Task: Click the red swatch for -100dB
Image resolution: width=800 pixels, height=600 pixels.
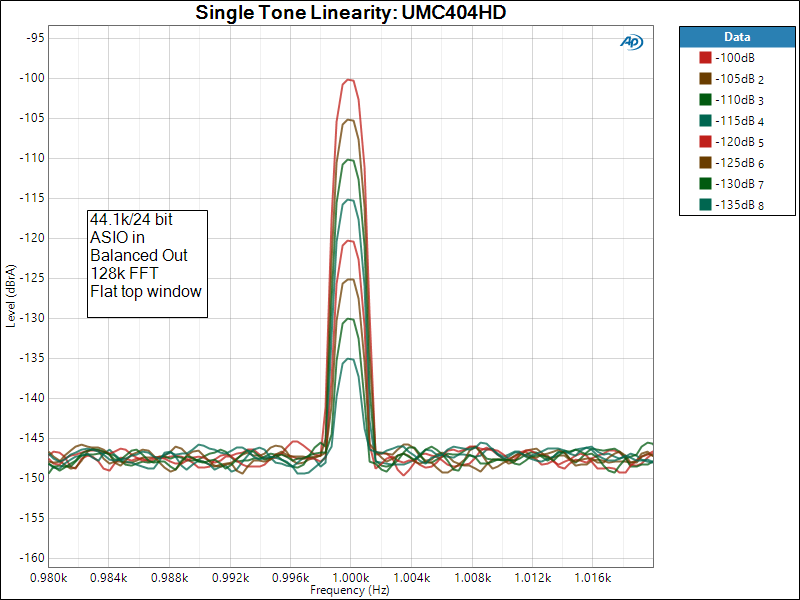Action: pyautogui.click(x=705, y=58)
